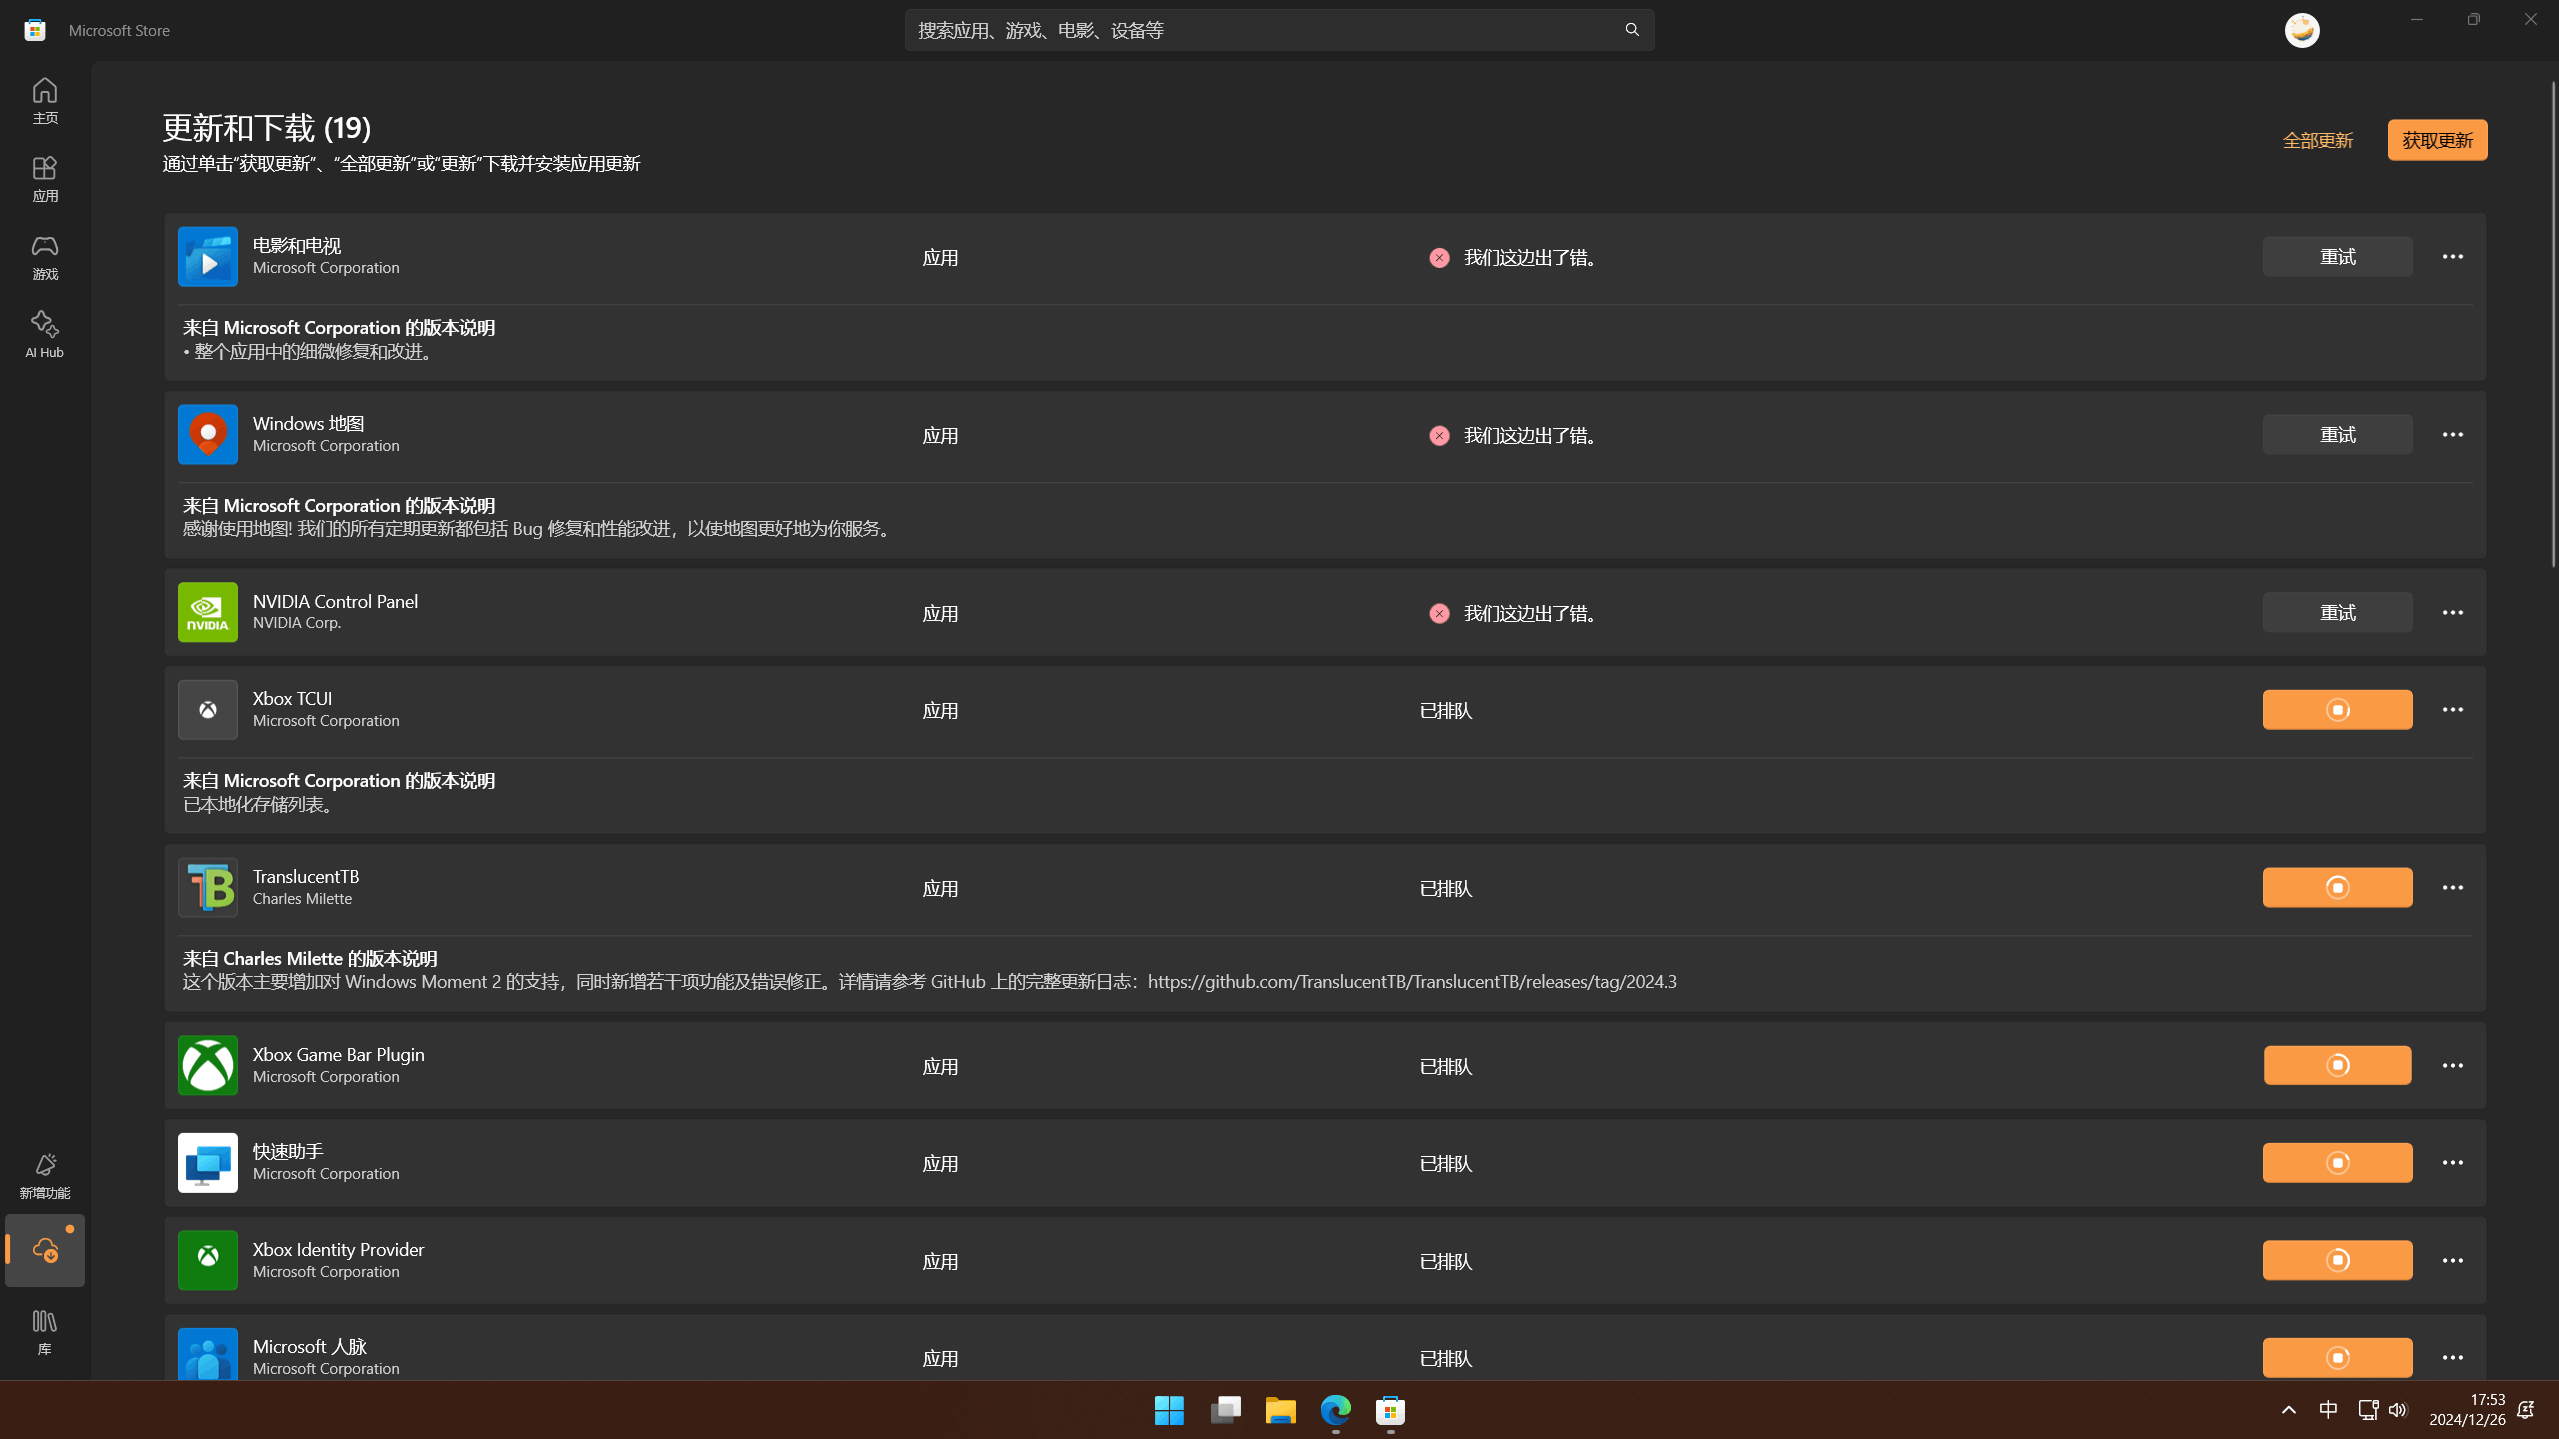Click the 全部更新 link
The height and width of the screenshot is (1439, 2559).
[x=2317, y=140]
